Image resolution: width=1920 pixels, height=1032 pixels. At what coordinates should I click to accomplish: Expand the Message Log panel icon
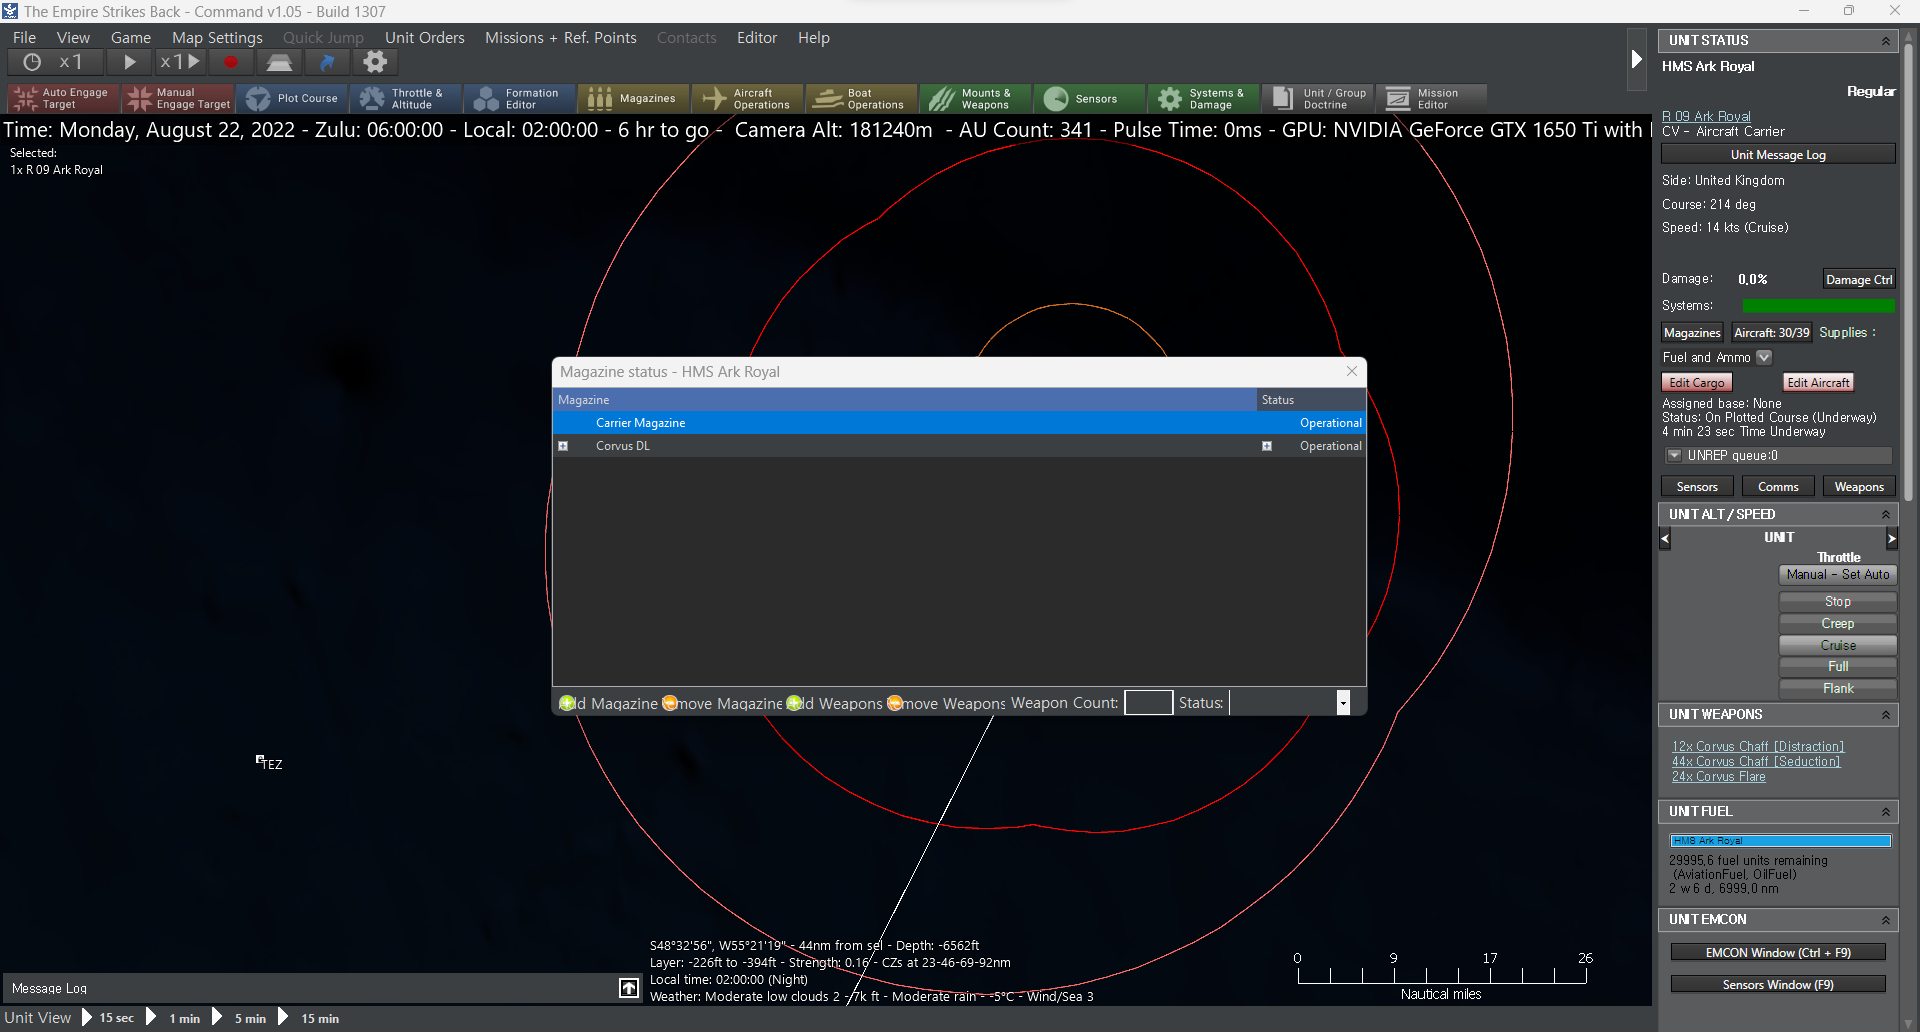pos(629,988)
